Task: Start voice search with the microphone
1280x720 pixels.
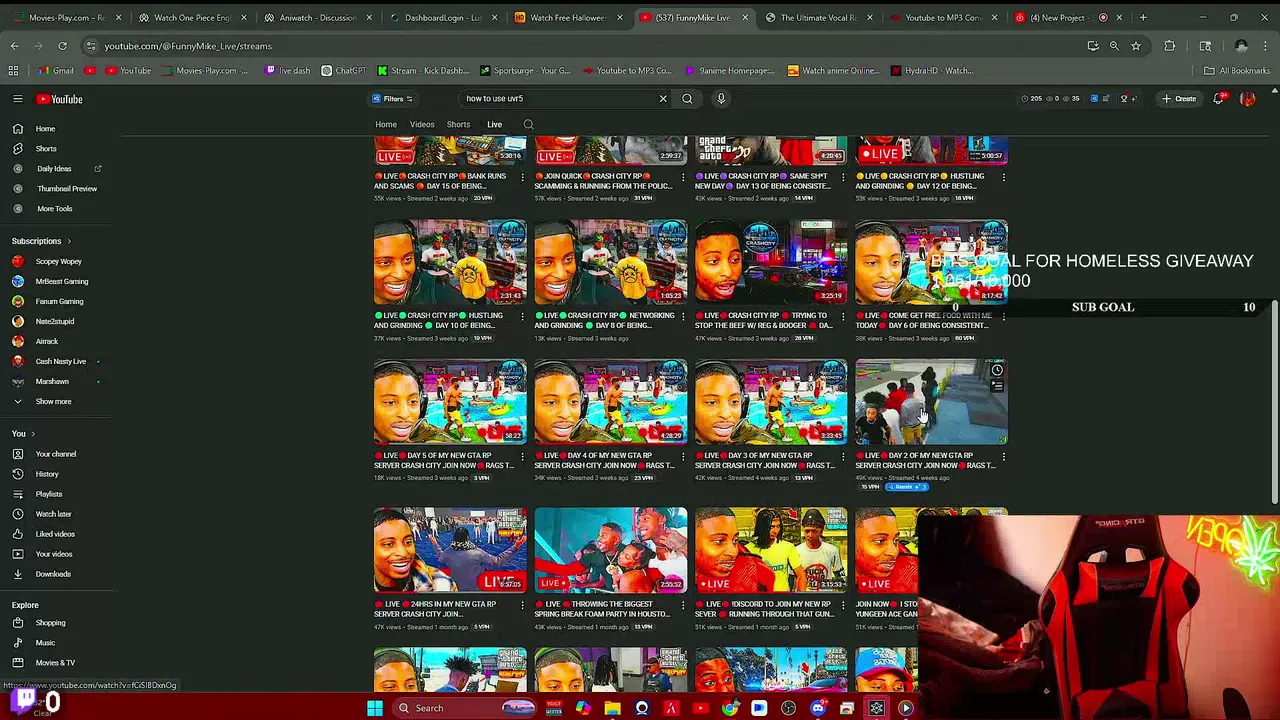Action: click(x=721, y=99)
